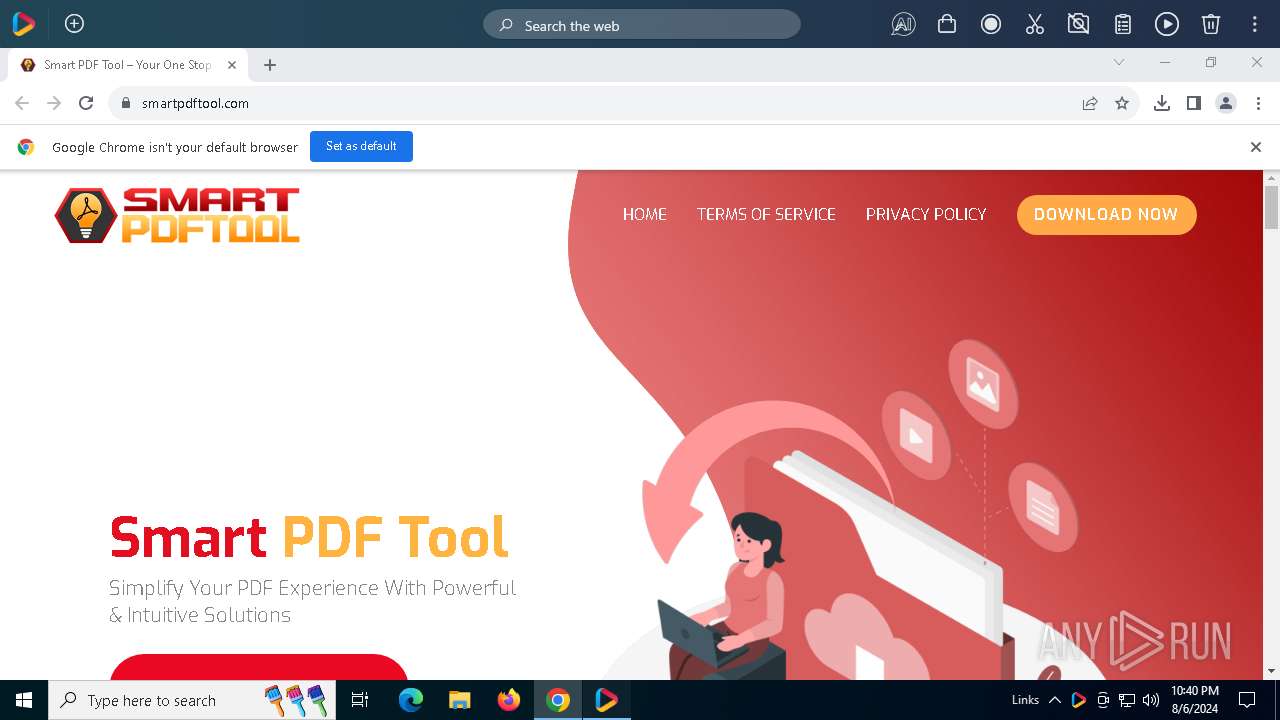Screen dimensions: 1280x720
Task: Launch Microsoft Edge from taskbar
Action: [x=411, y=700]
